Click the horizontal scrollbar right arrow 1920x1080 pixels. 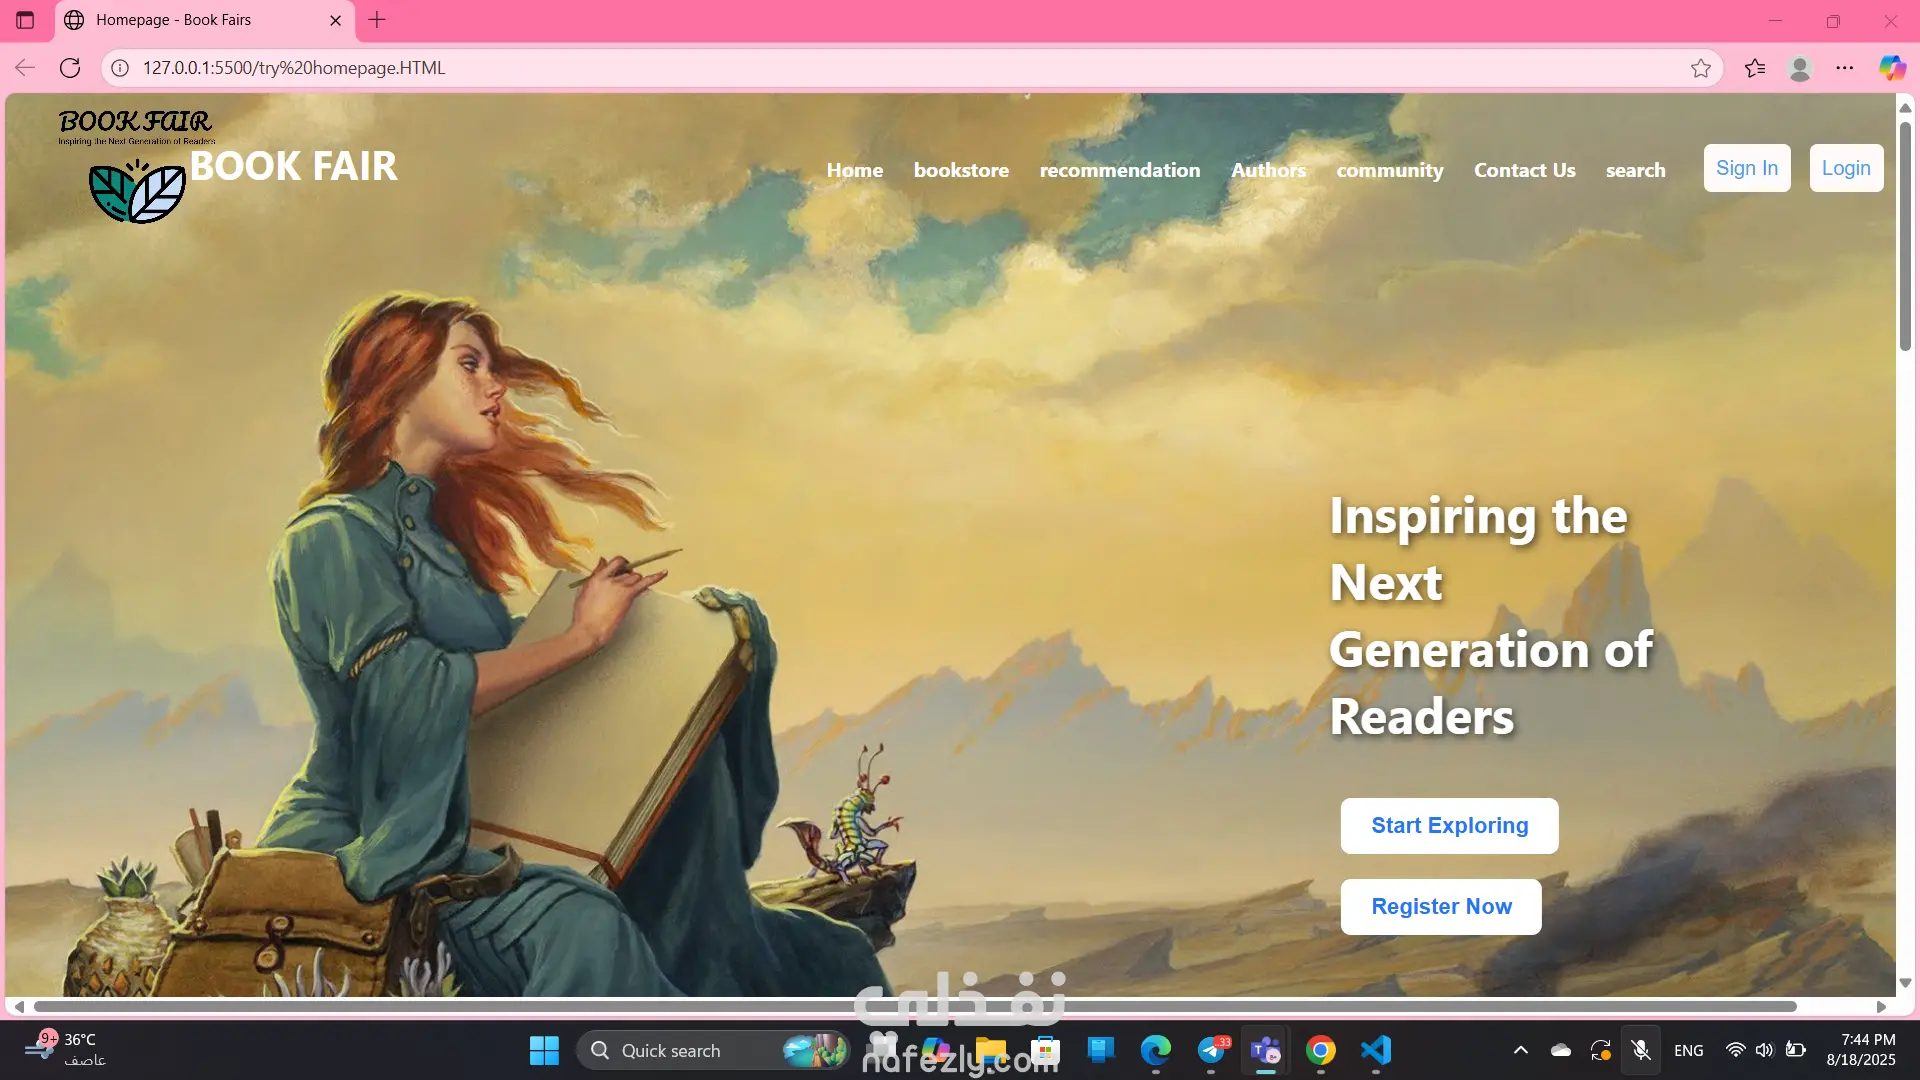pyautogui.click(x=1882, y=1007)
